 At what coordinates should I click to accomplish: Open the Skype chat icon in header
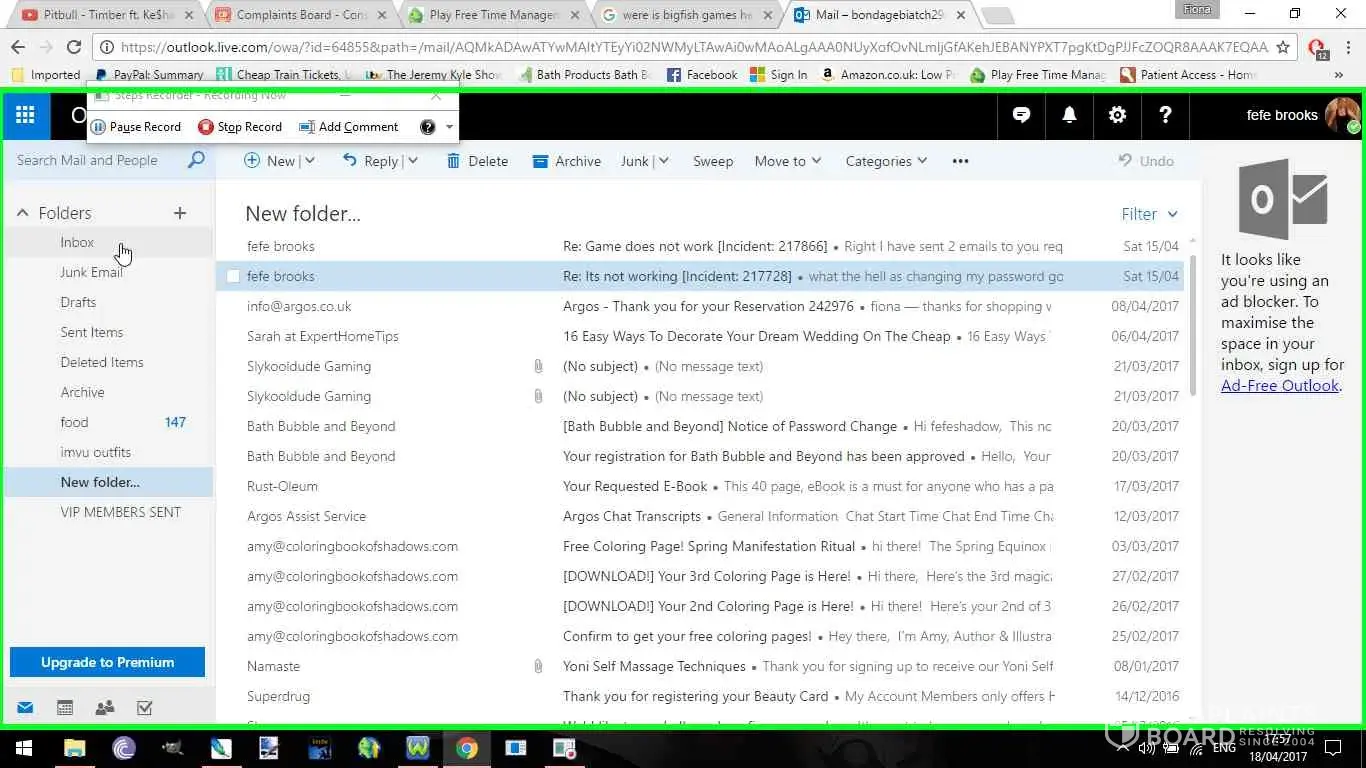pyautogui.click(x=1021, y=115)
